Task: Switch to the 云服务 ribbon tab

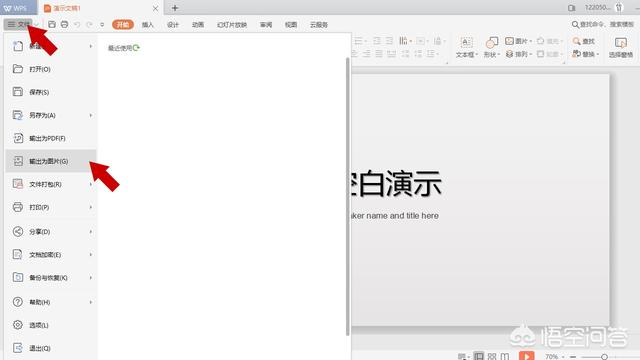Action: pyautogui.click(x=319, y=25)
